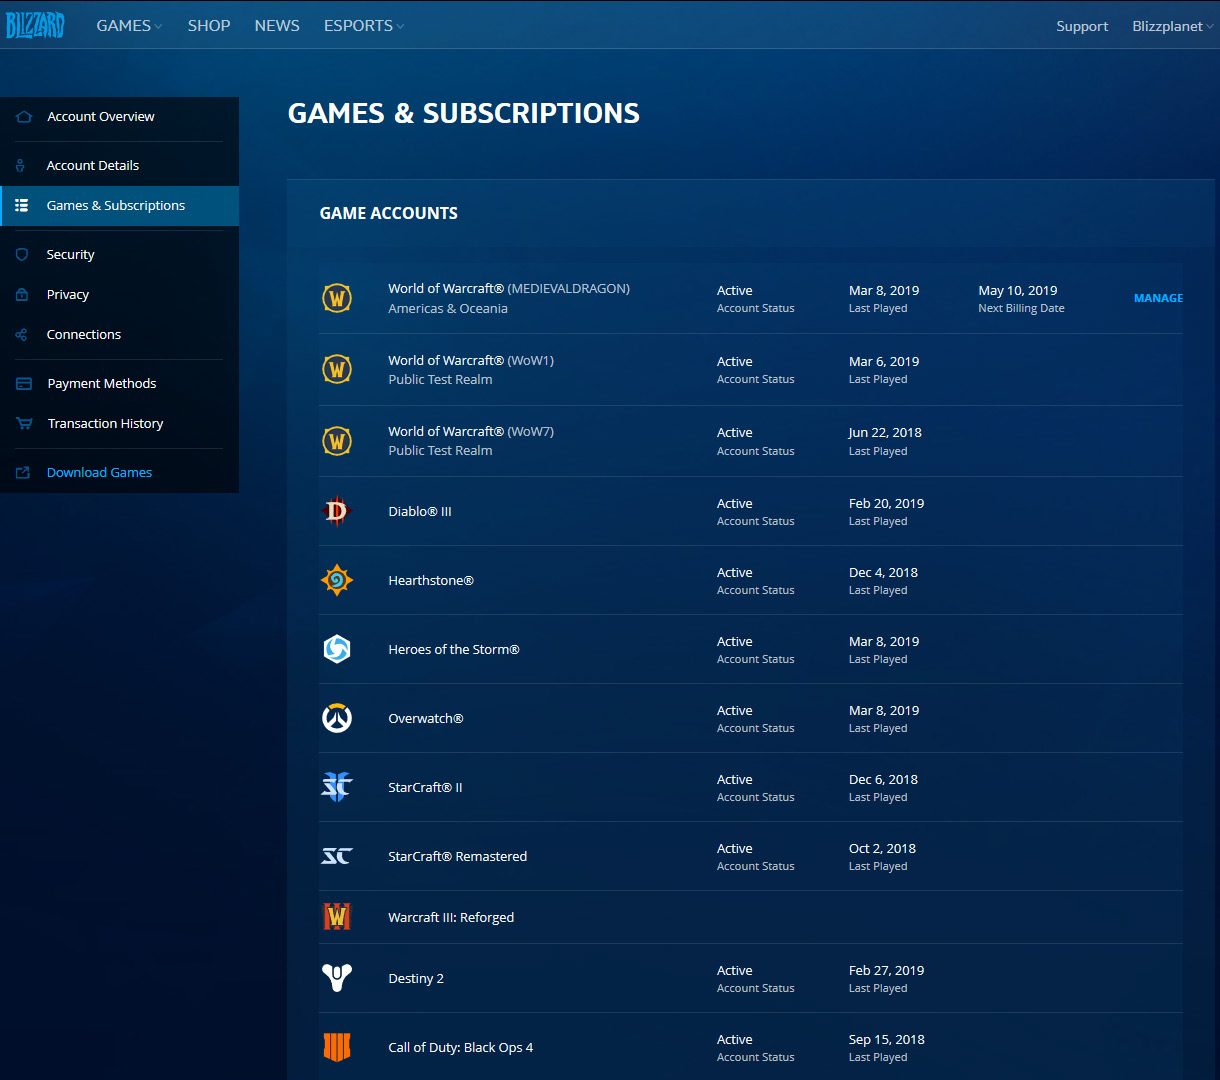Click the Account Details person icon

tap(21, 166)
